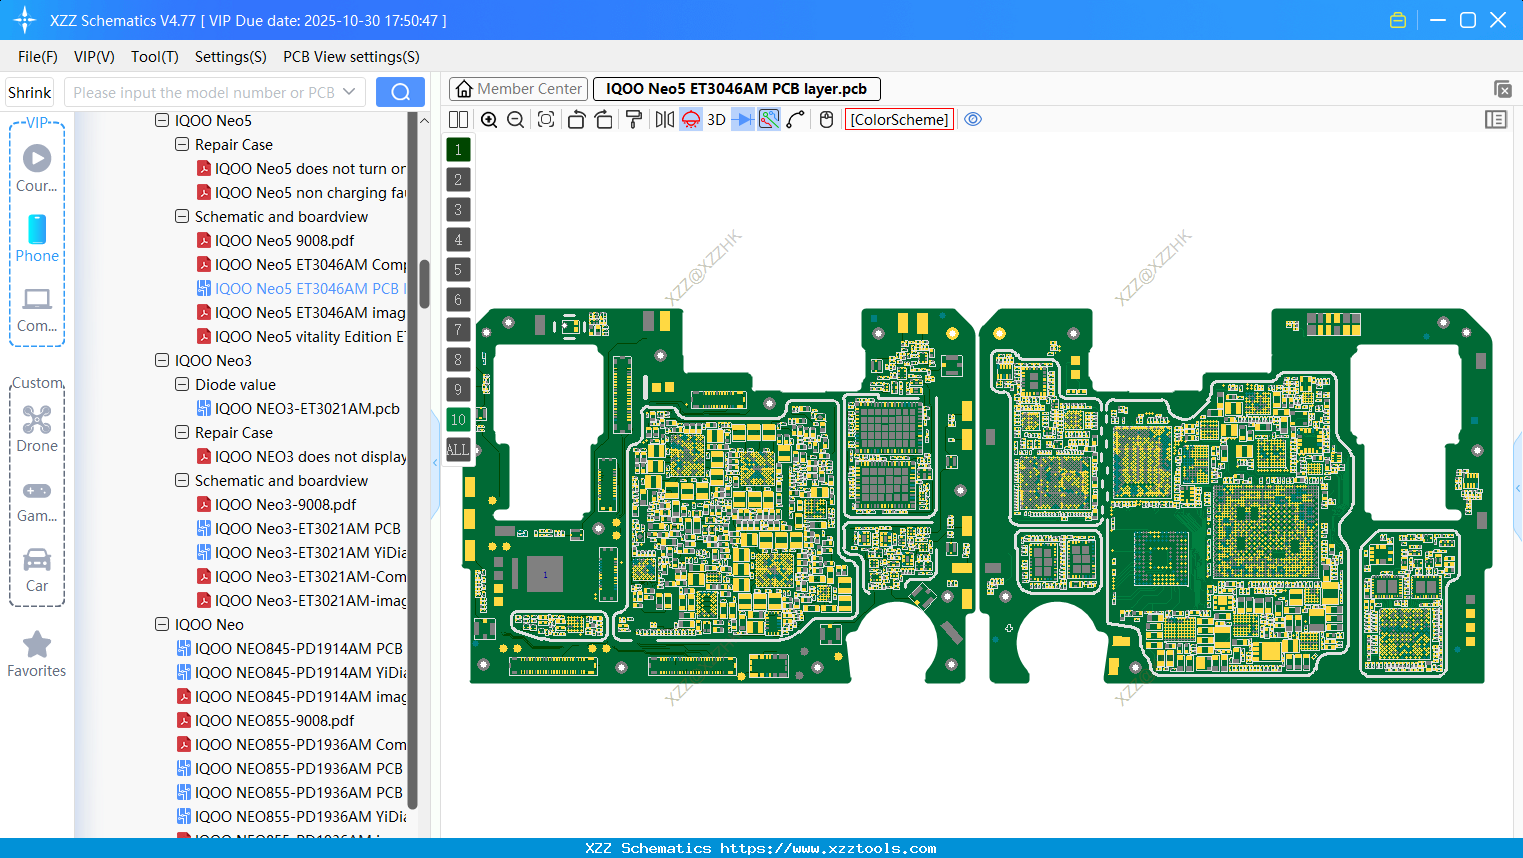Toggle the diode value display icon
The image size is (1523, 858).
coord(743,120)
